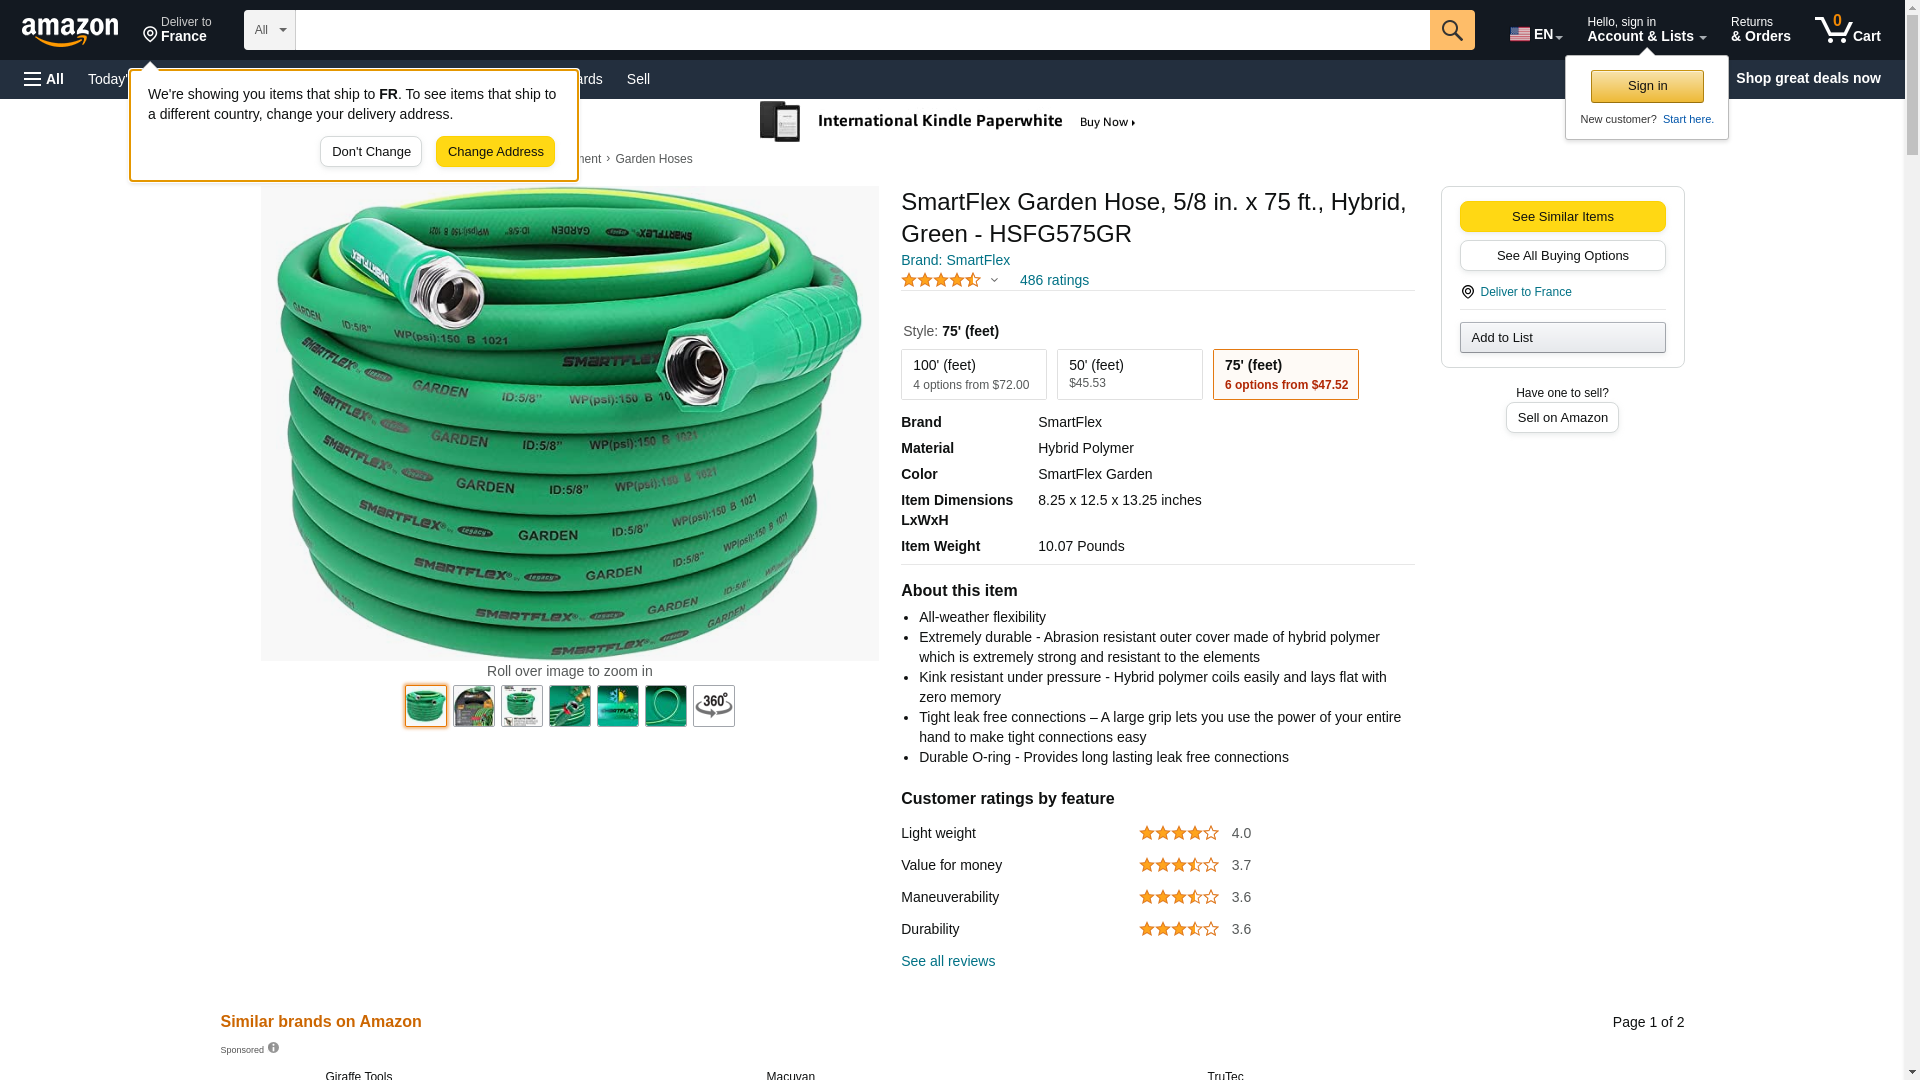Select the 50' (feet) style option
Viewport: 1920px width, 1080px height.
[x=1129, y=374]
